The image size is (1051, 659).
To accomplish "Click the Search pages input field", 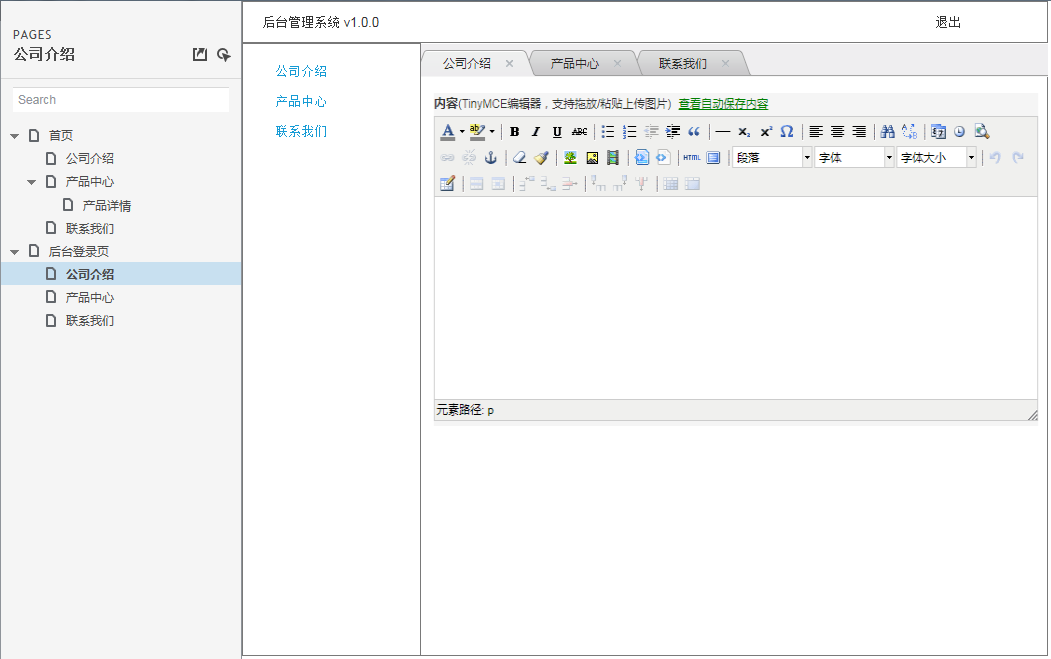I will coord(121,100).
